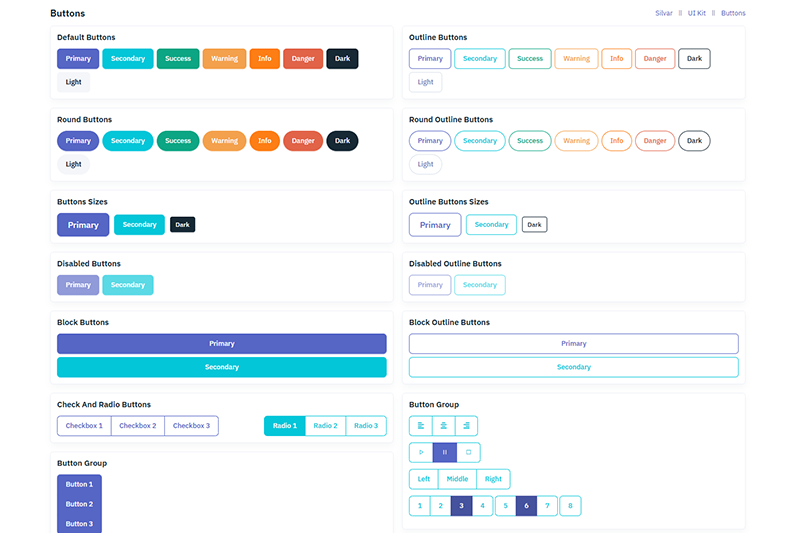The height and width of the screenshot is (533, 800).
Task: Click the solid Danger default button
Action: coord(303,59)
